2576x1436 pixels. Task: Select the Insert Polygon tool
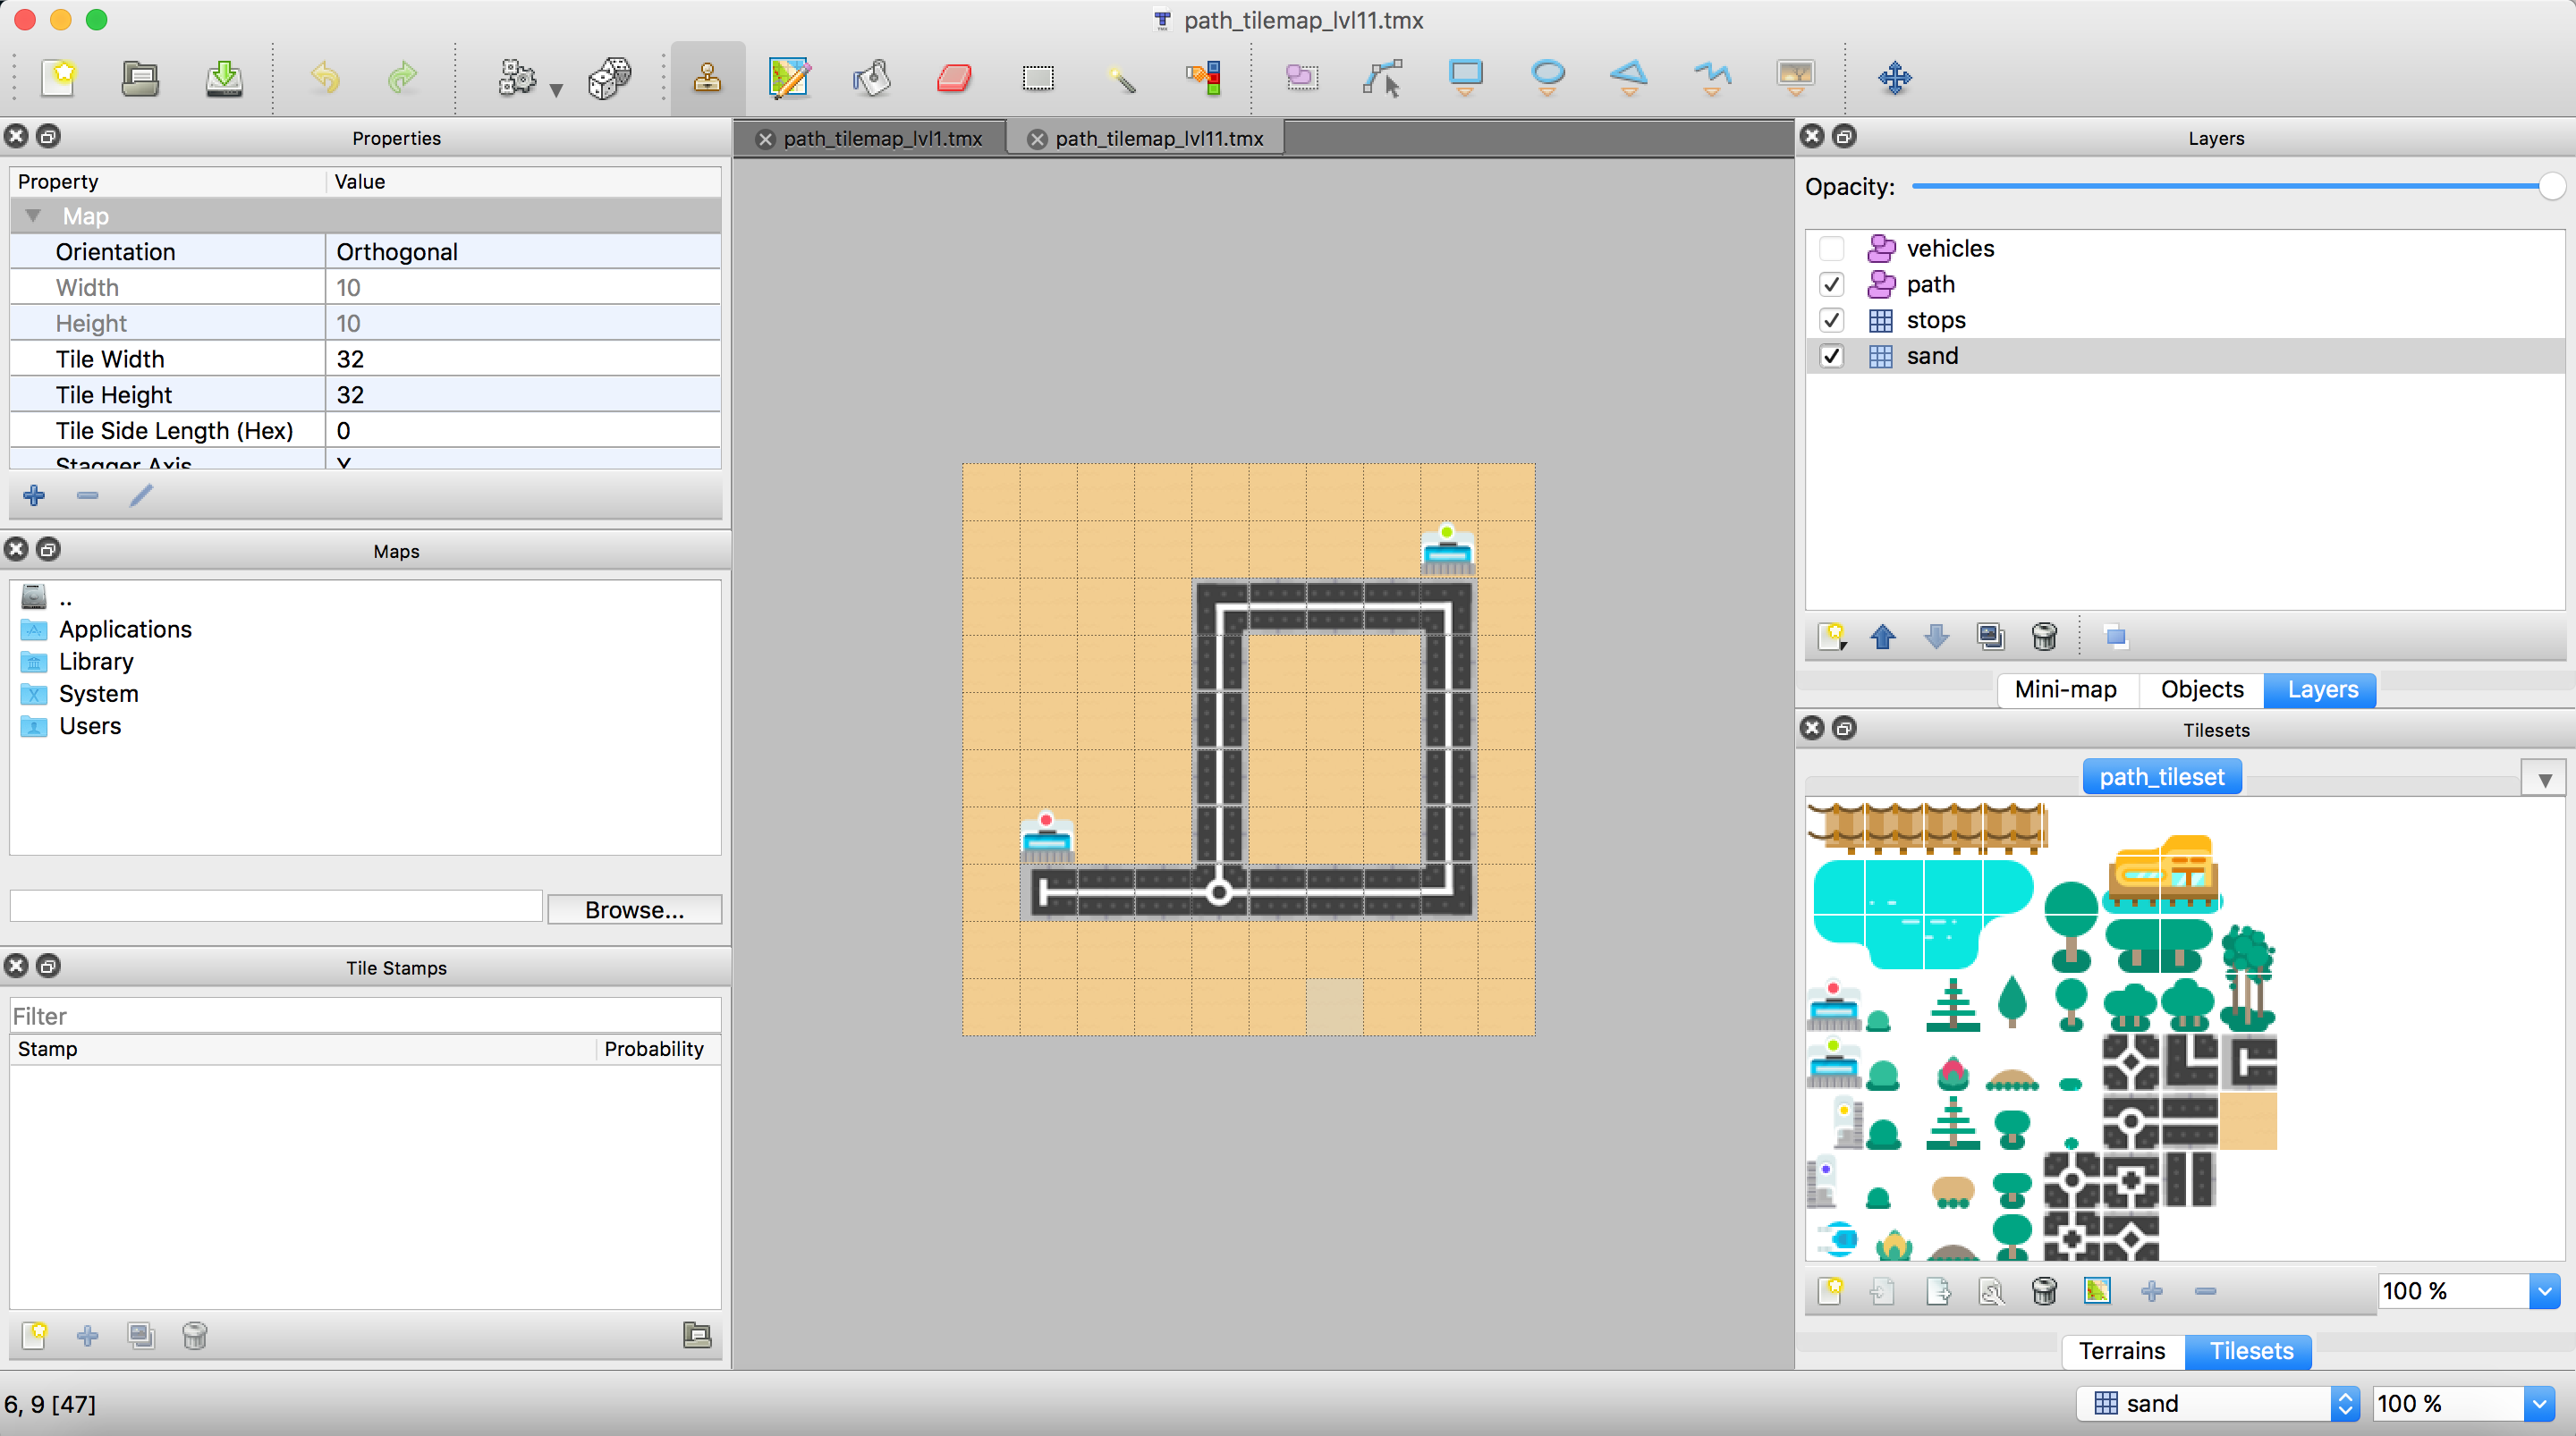click(x=1630, y=77)
